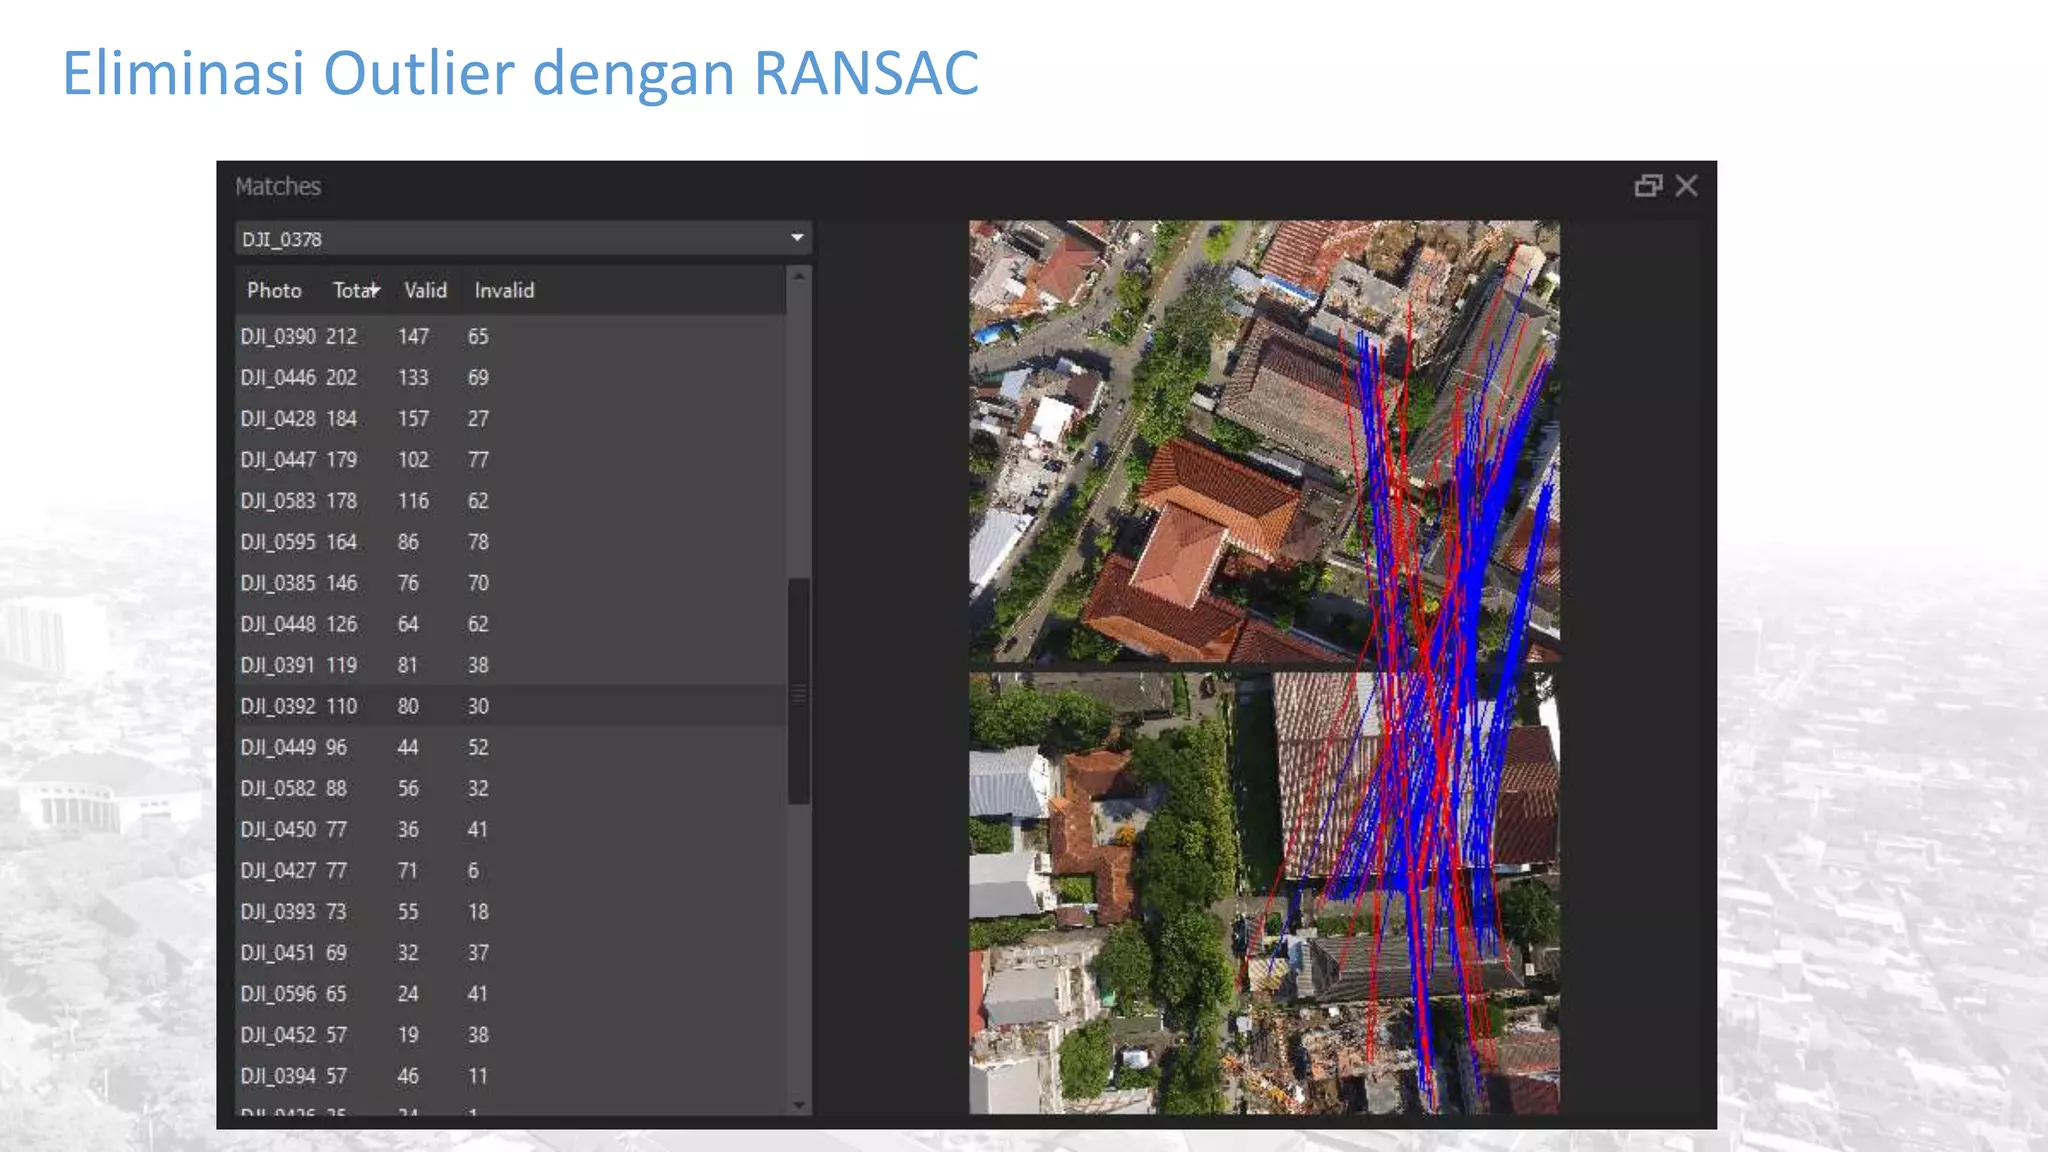Click the Photo column header
Image resolution: width=2048 pixels, height=1152 pixels.
[x=274, y=290]
